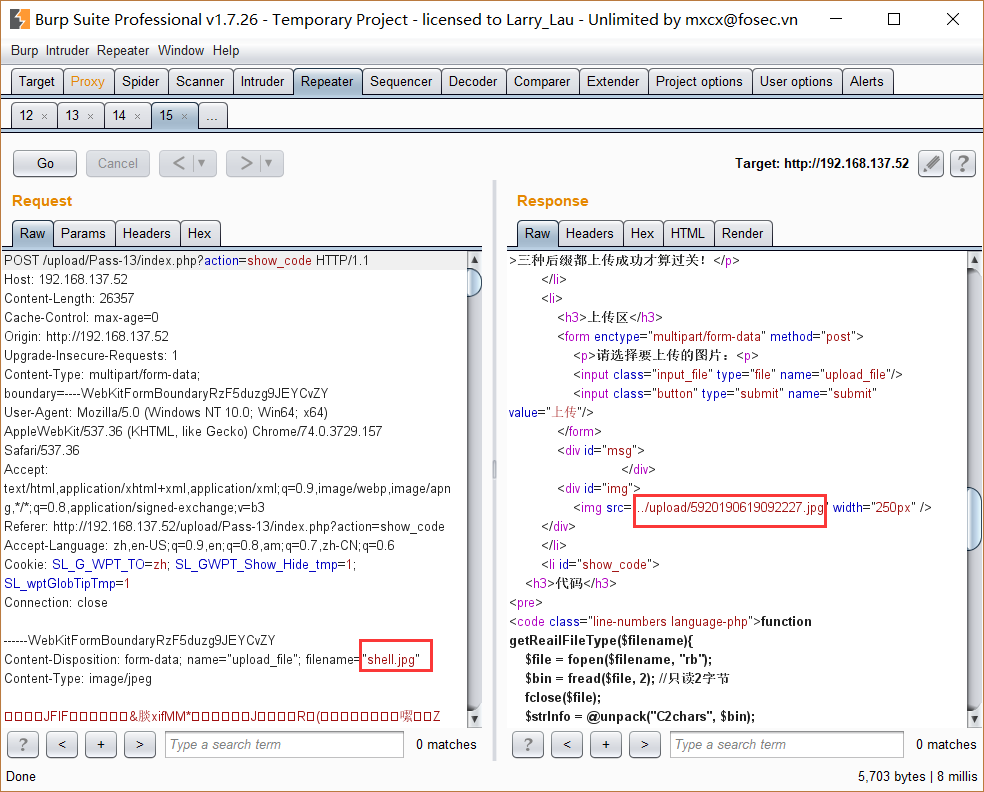Click response search next match arrow
This screenshot has width=984, height=792.
[x=644, y=745]
